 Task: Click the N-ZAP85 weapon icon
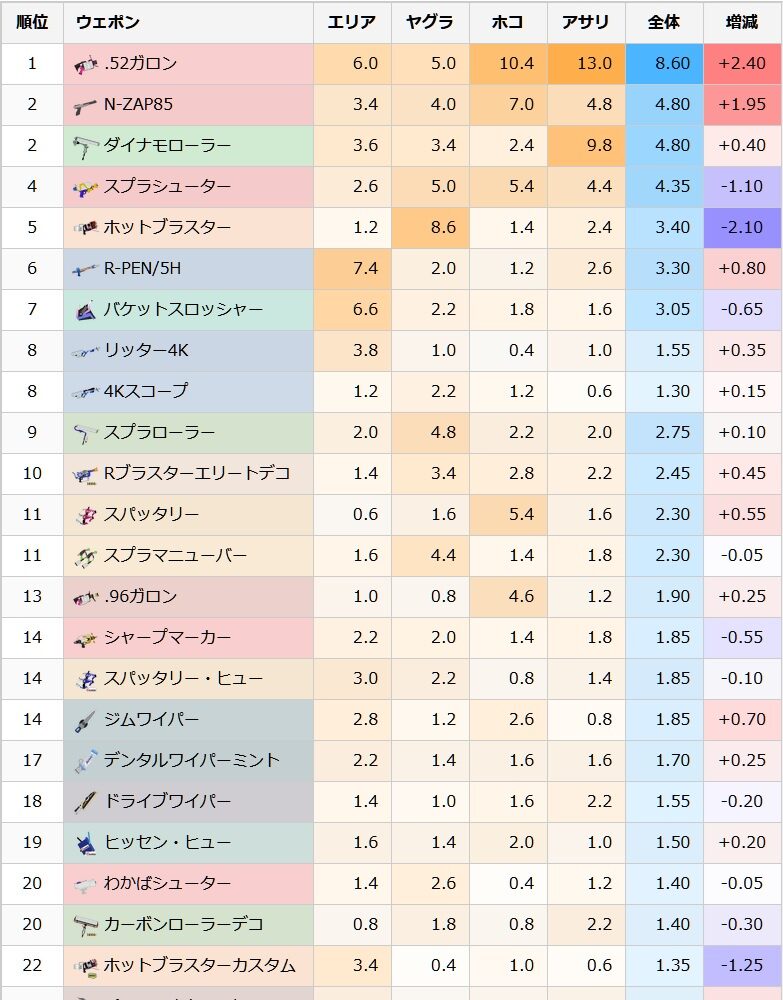(x=85, y=105)
